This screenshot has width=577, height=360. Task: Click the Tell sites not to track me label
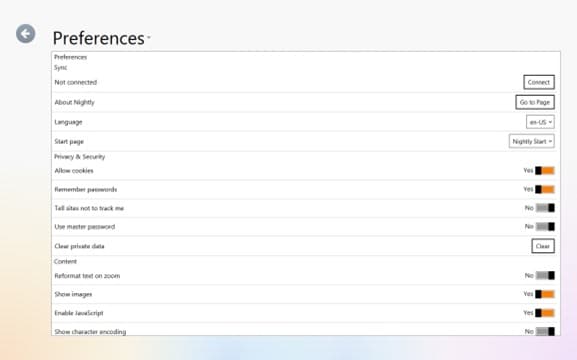[x=89, y=208]
